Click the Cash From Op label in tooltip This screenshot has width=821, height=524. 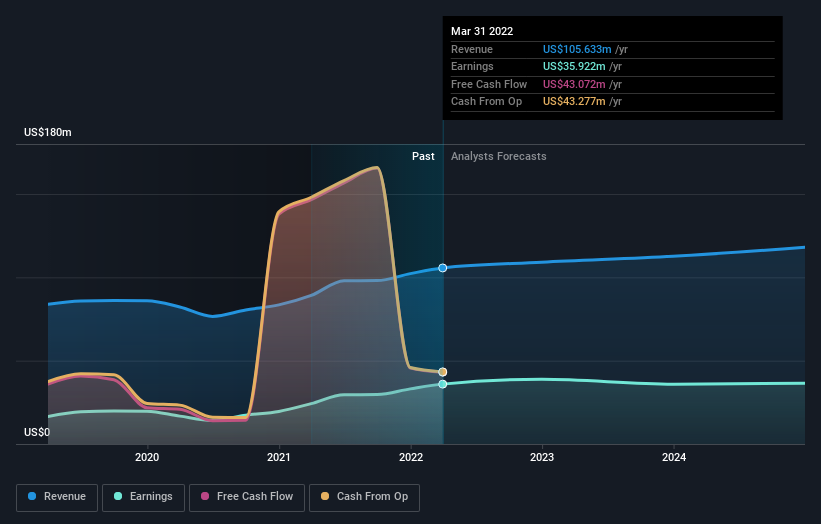[486, 102]
